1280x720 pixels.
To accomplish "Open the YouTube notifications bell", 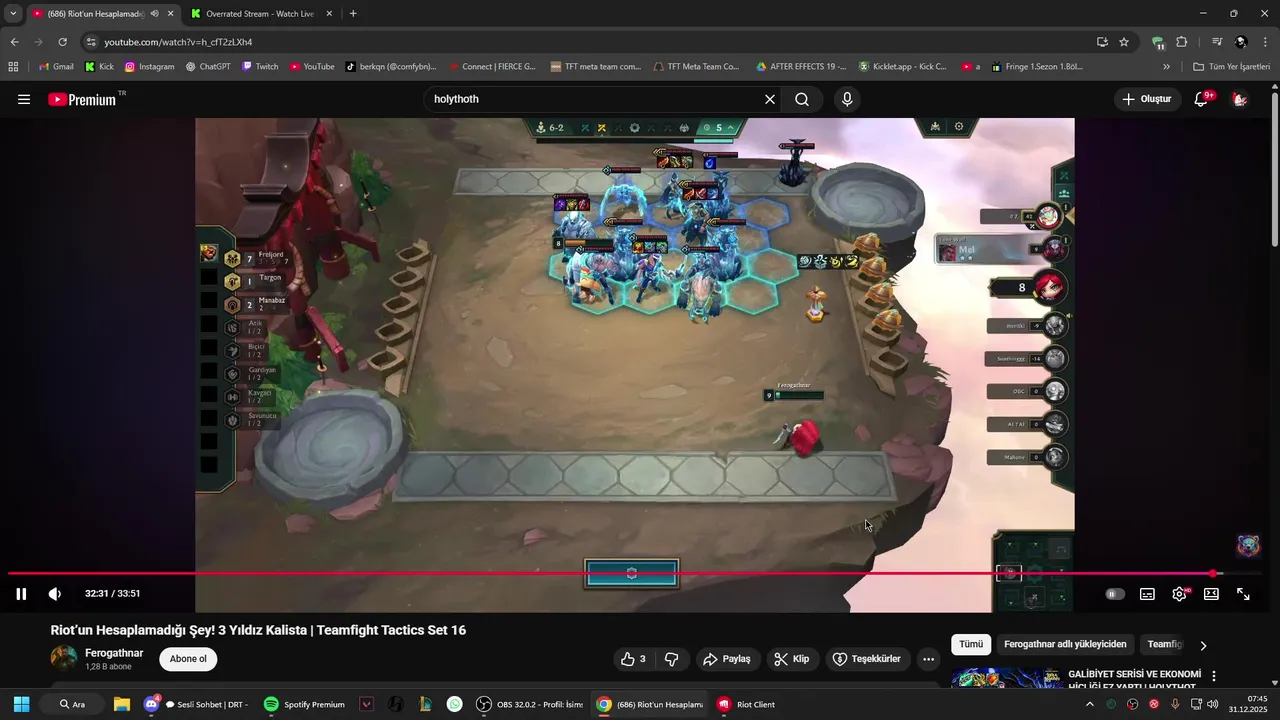I will 1202,99.
